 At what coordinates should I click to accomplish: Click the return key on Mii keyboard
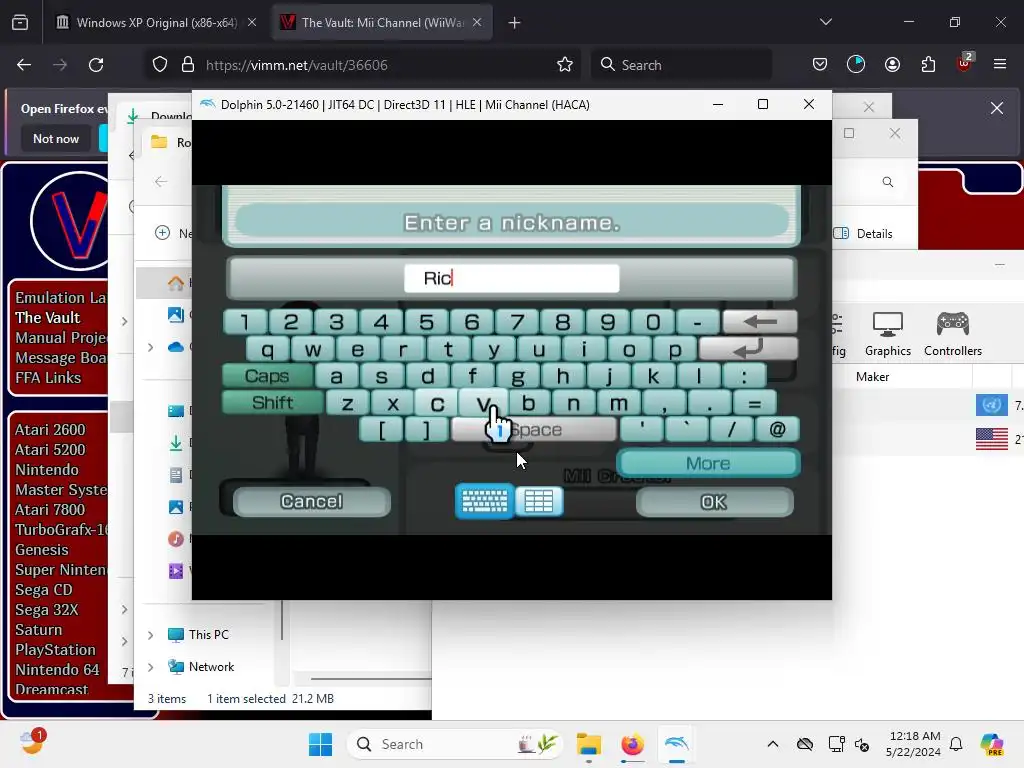point(748,349)
